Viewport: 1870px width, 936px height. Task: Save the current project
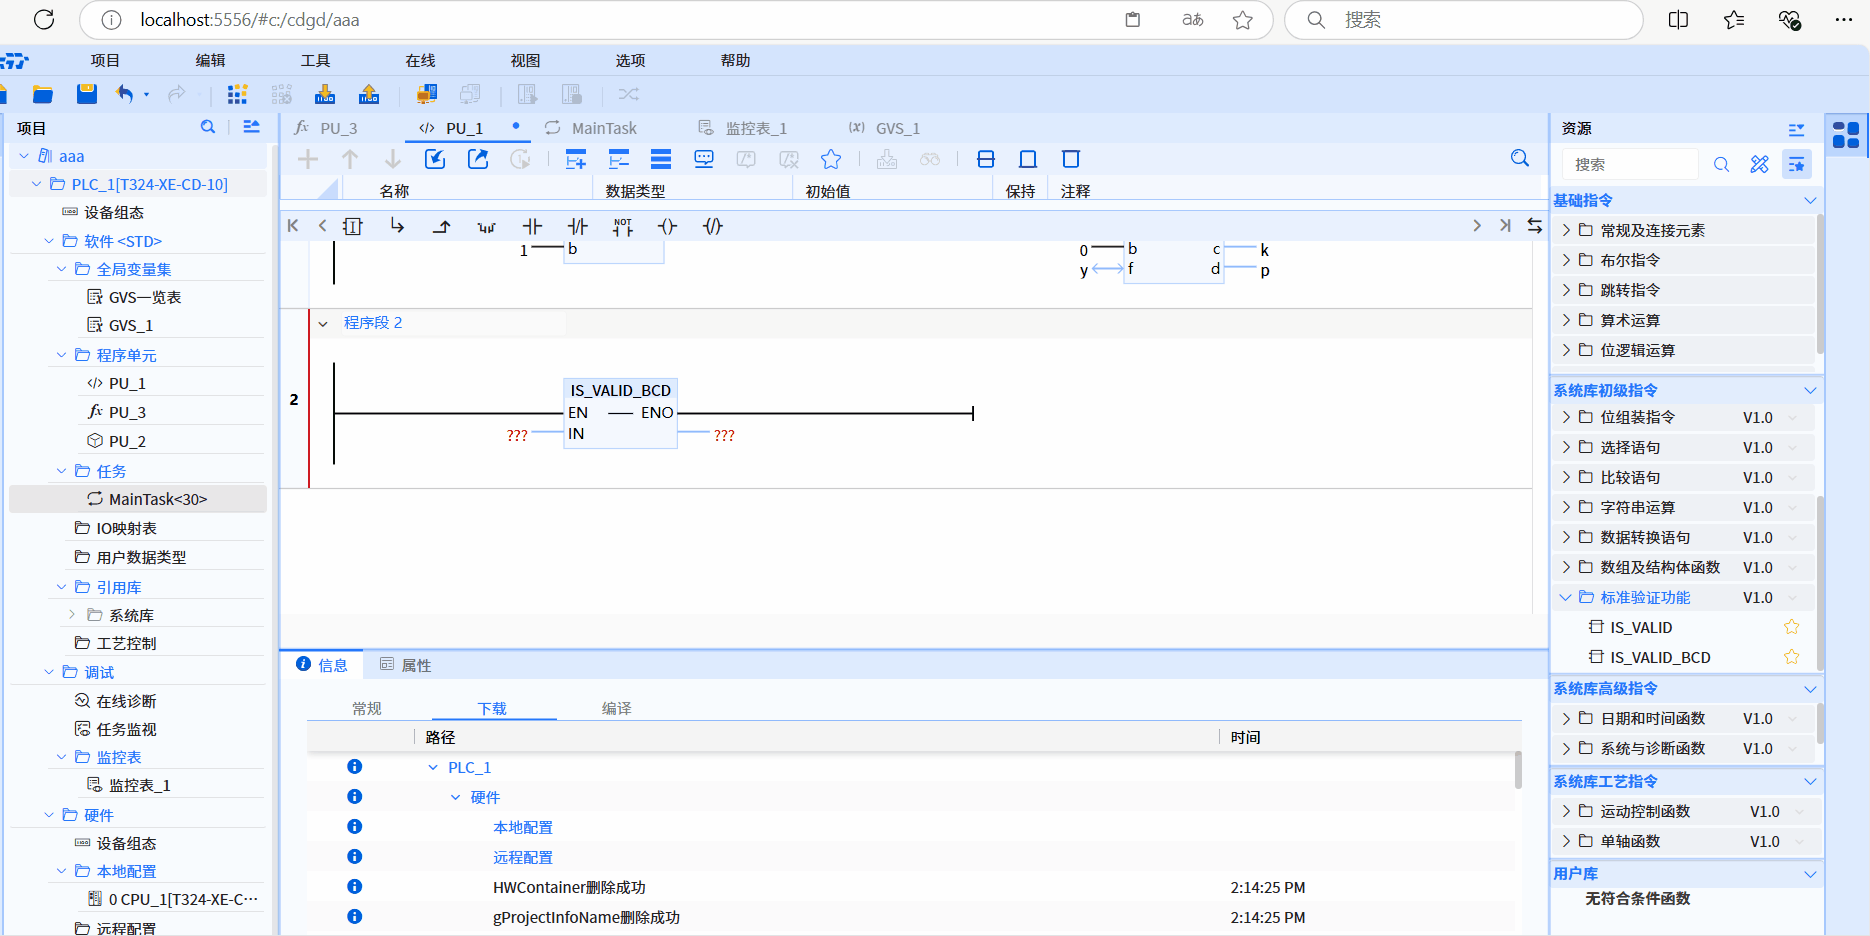coord(86,93)
